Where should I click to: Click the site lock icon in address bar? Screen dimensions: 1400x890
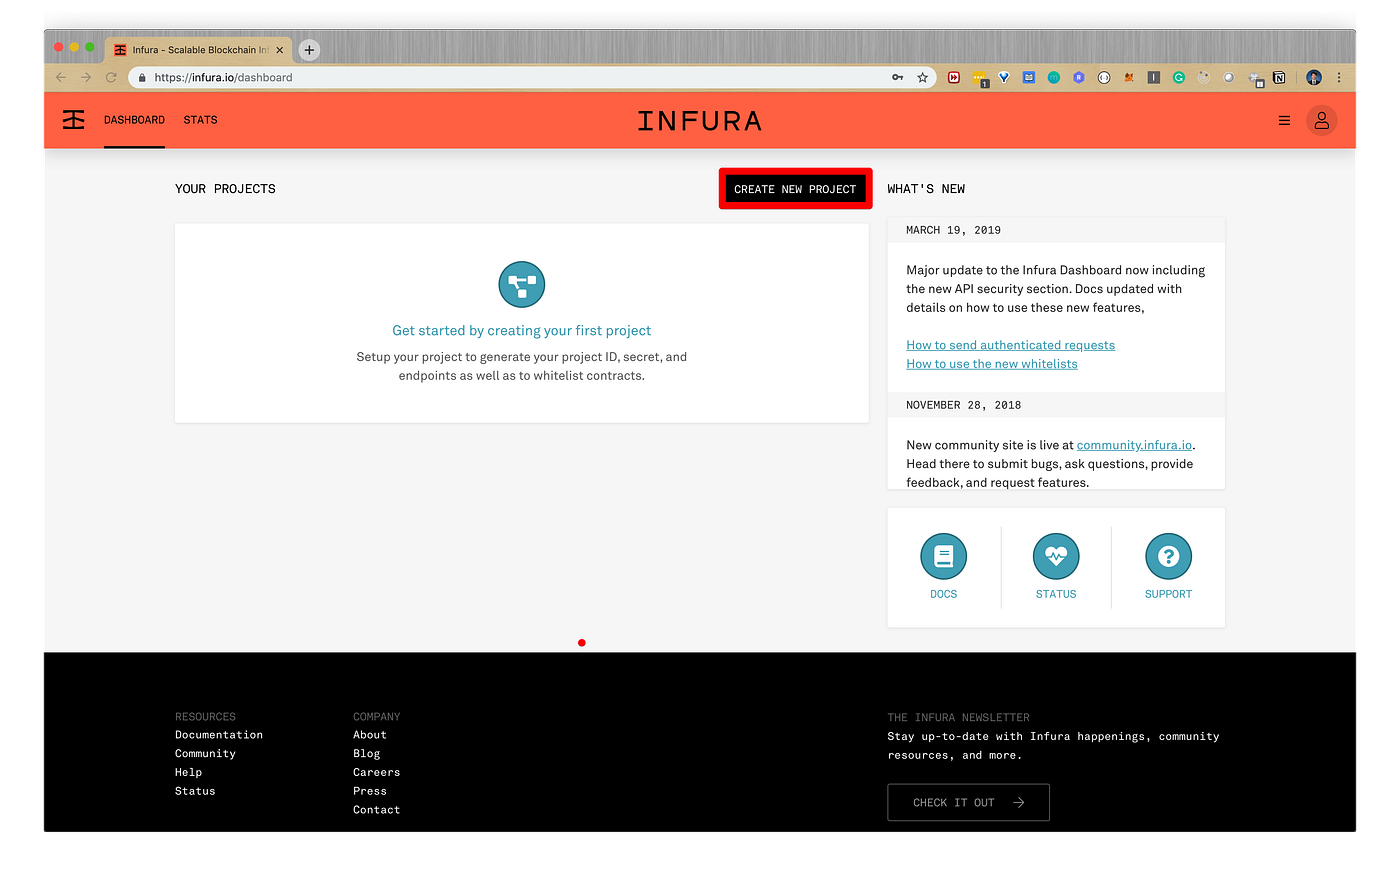[143, 77]
